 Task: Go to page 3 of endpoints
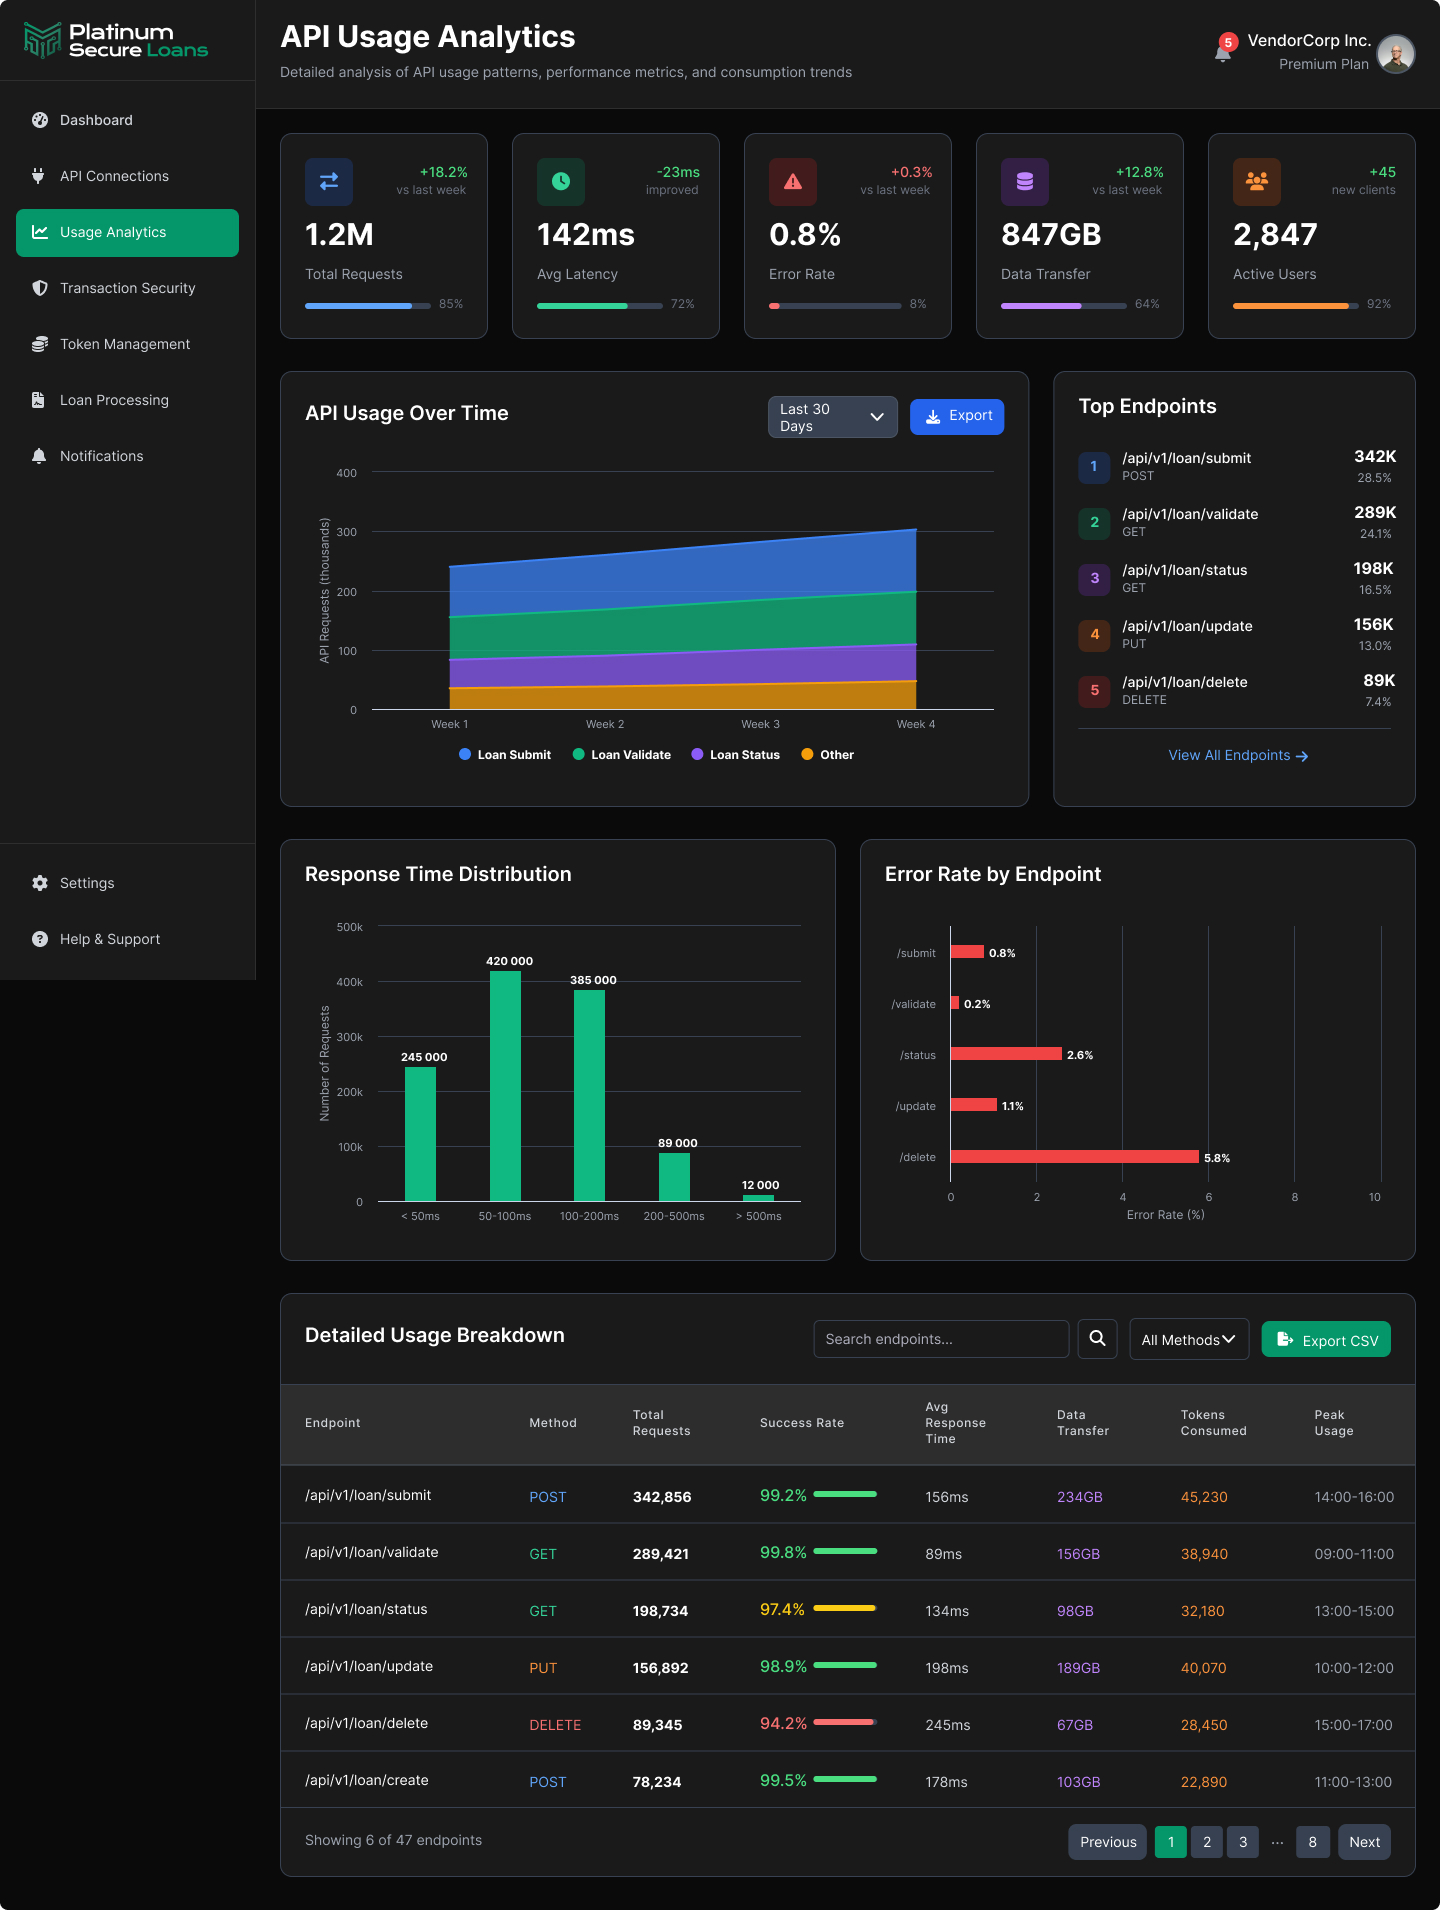pyautogui.click(x=1243, y=1842)
